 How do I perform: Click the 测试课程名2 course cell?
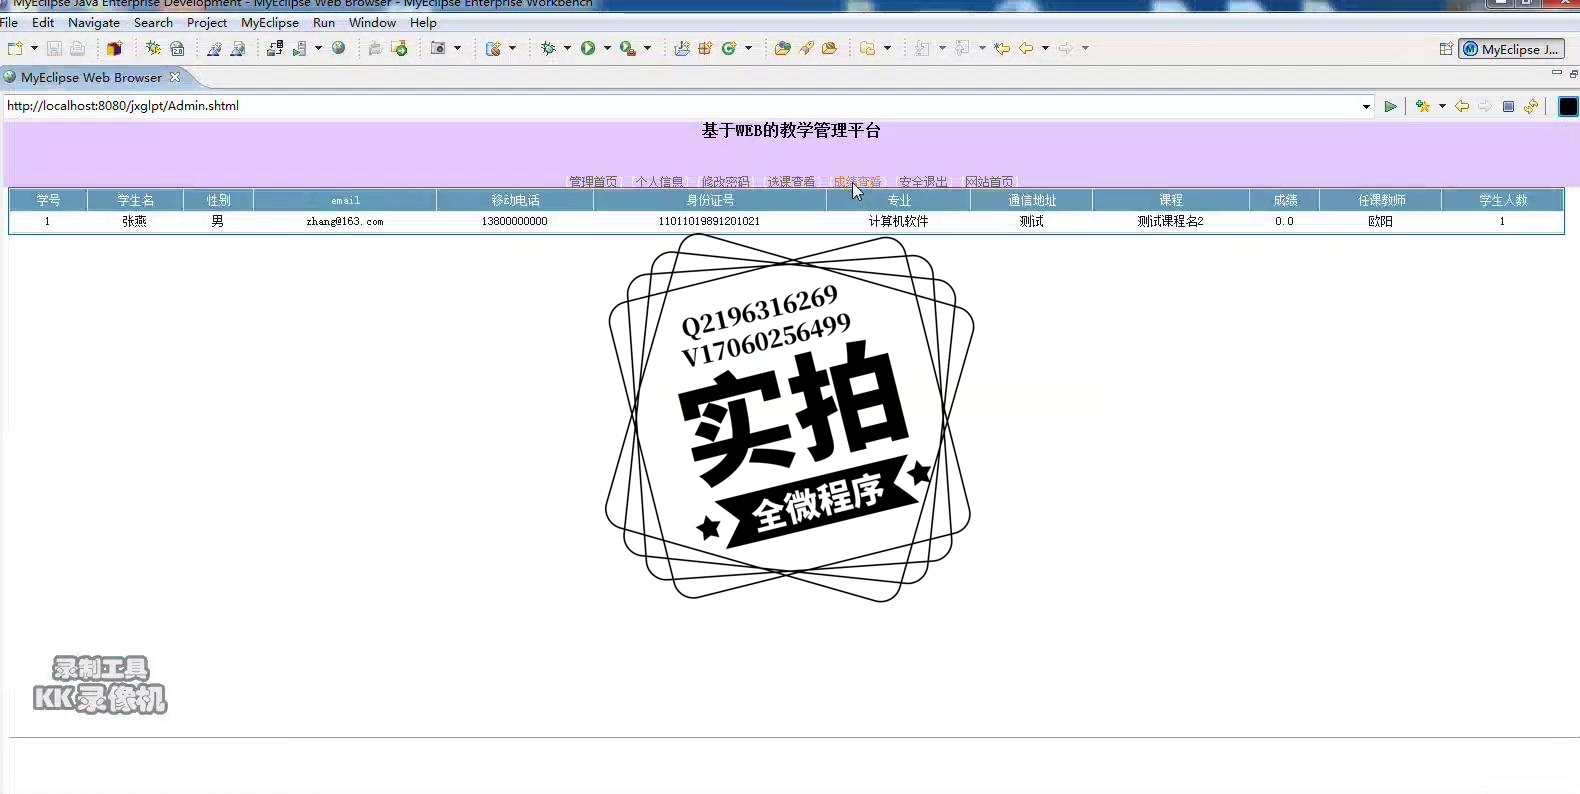1170,222
